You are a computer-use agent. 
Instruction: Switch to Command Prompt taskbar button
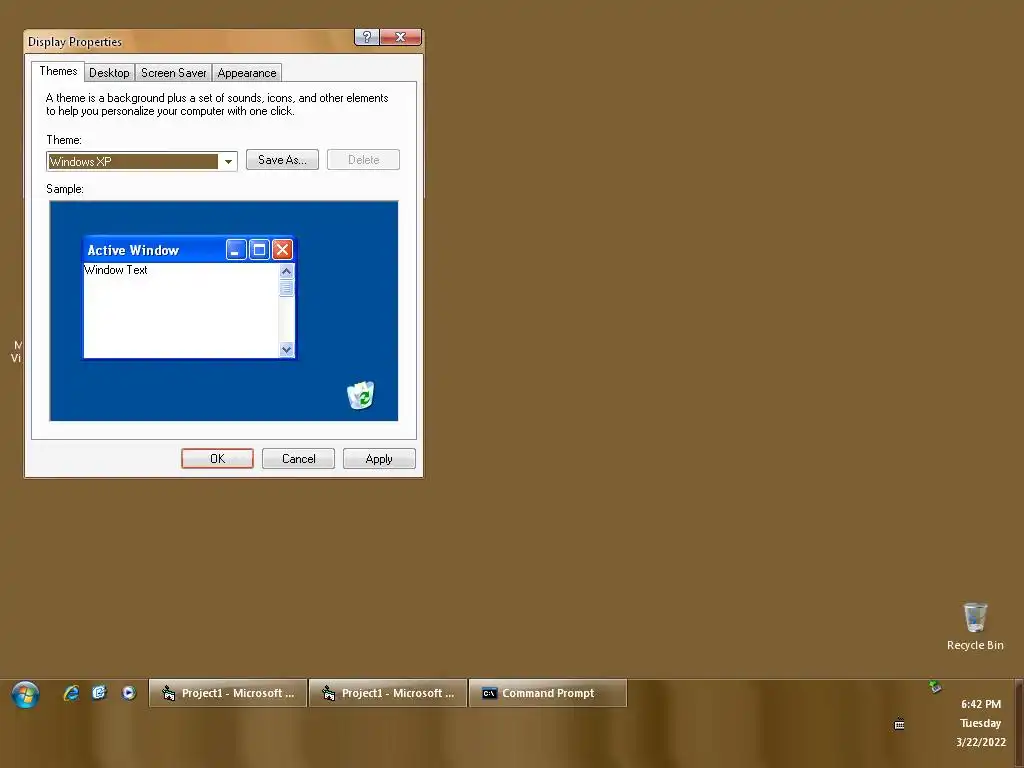(x=548, y=693)
